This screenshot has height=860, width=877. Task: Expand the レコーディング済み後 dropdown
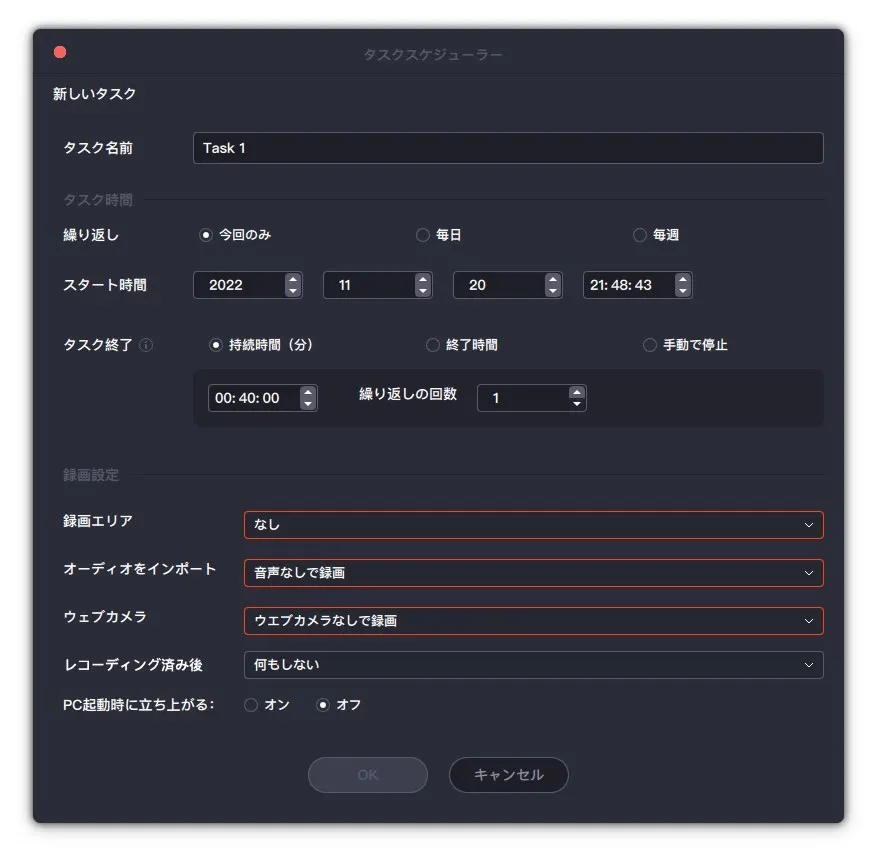533,665
